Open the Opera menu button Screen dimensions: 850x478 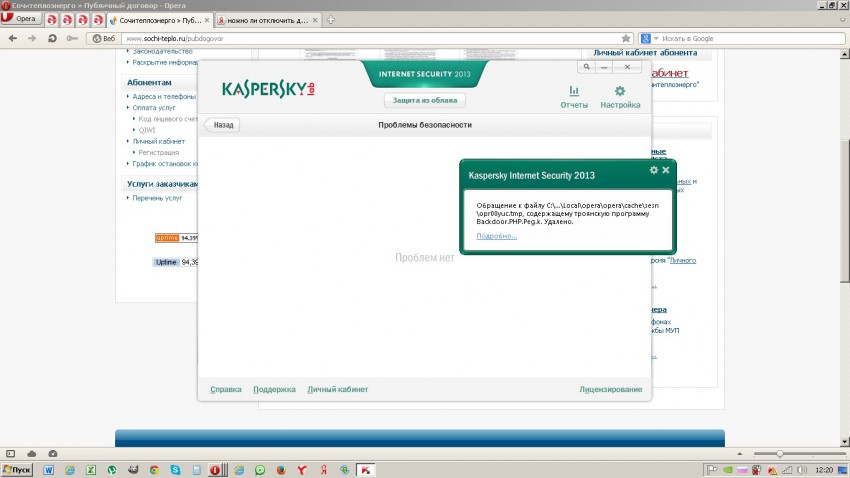pyautogui.click(x=21, y=20)
